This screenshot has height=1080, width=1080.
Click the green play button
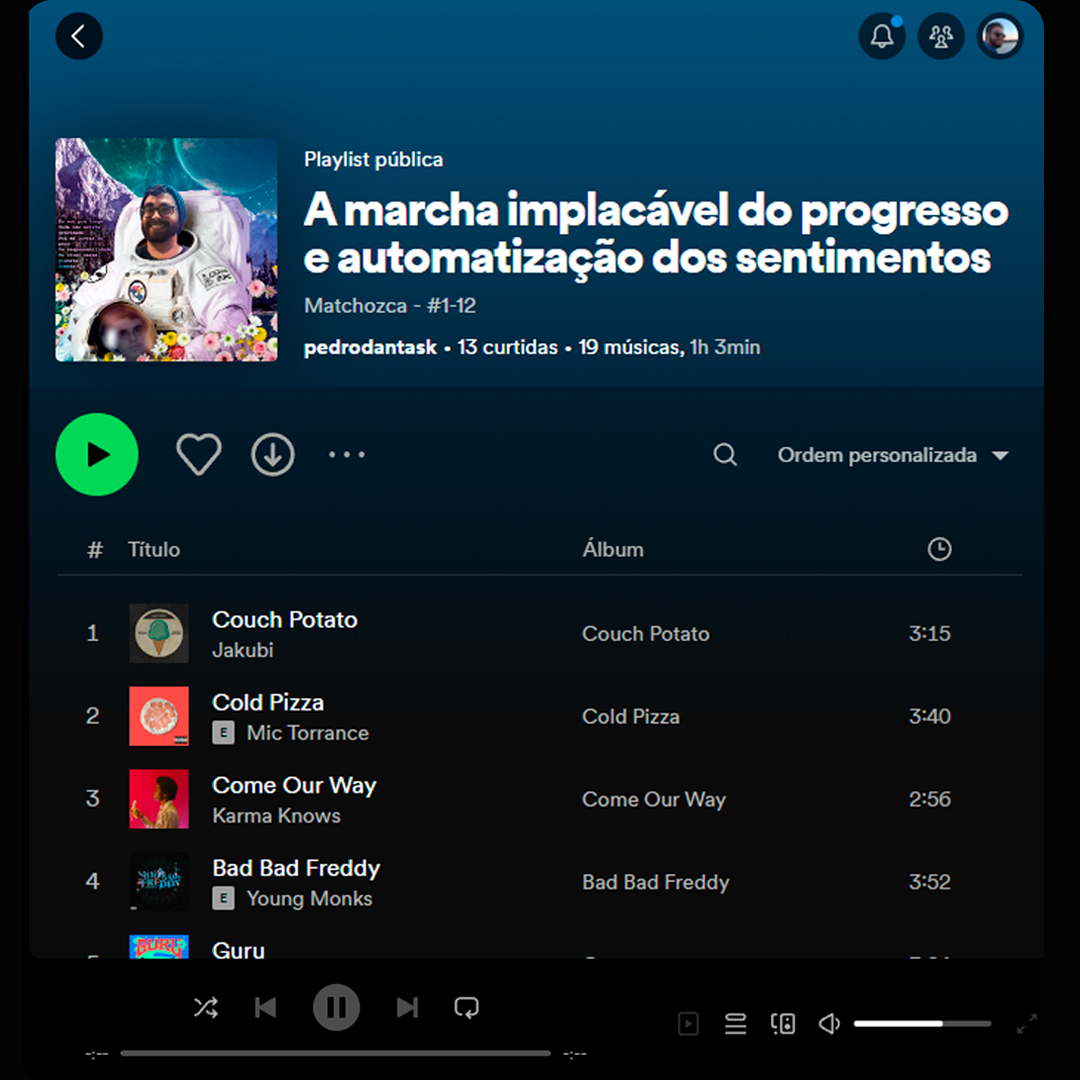tap(97, 455)
